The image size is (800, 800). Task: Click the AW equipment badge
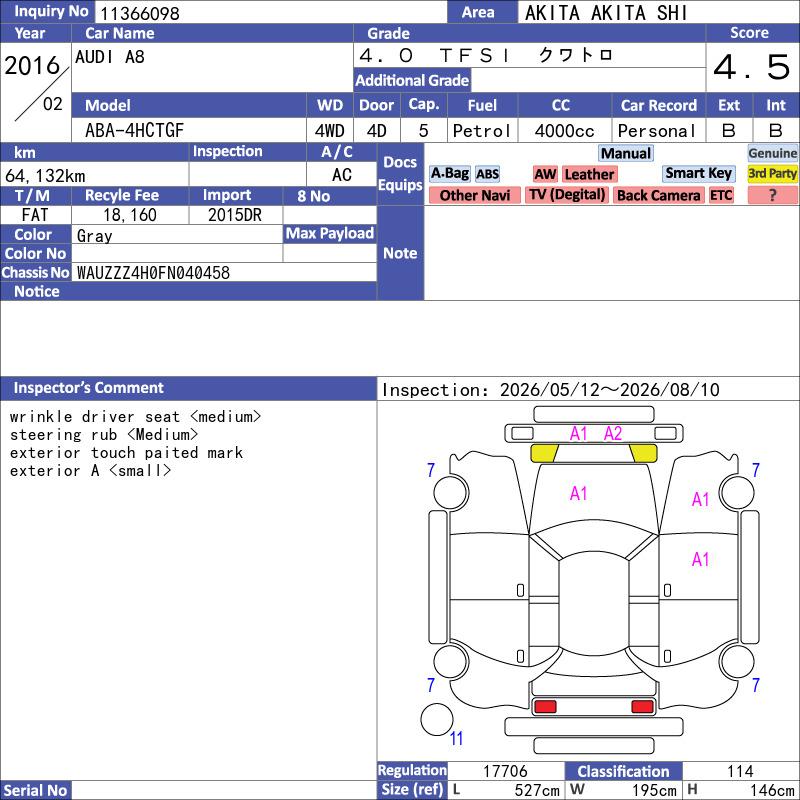click(x=545, y=174)
